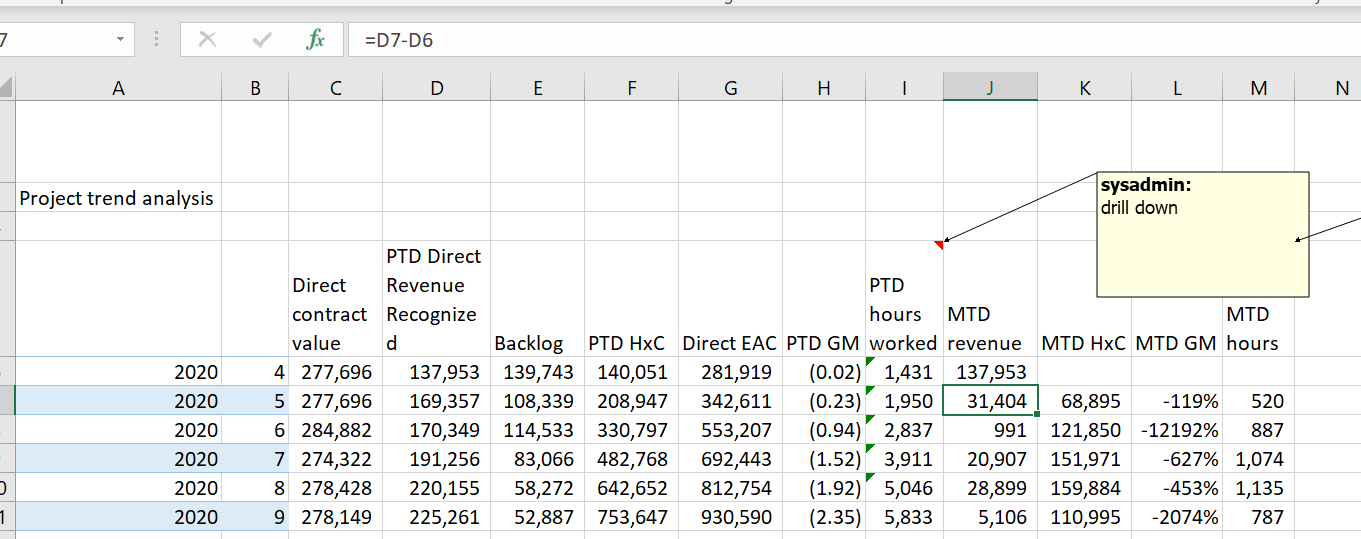Click the formula bar expand dots handle
This screenshot has width=1361, height=539.
(156, 40)
